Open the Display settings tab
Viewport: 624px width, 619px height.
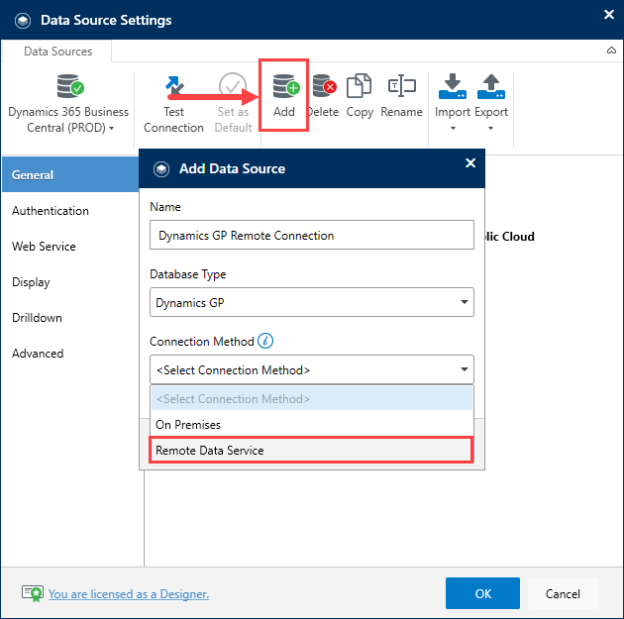coord(31,282)
